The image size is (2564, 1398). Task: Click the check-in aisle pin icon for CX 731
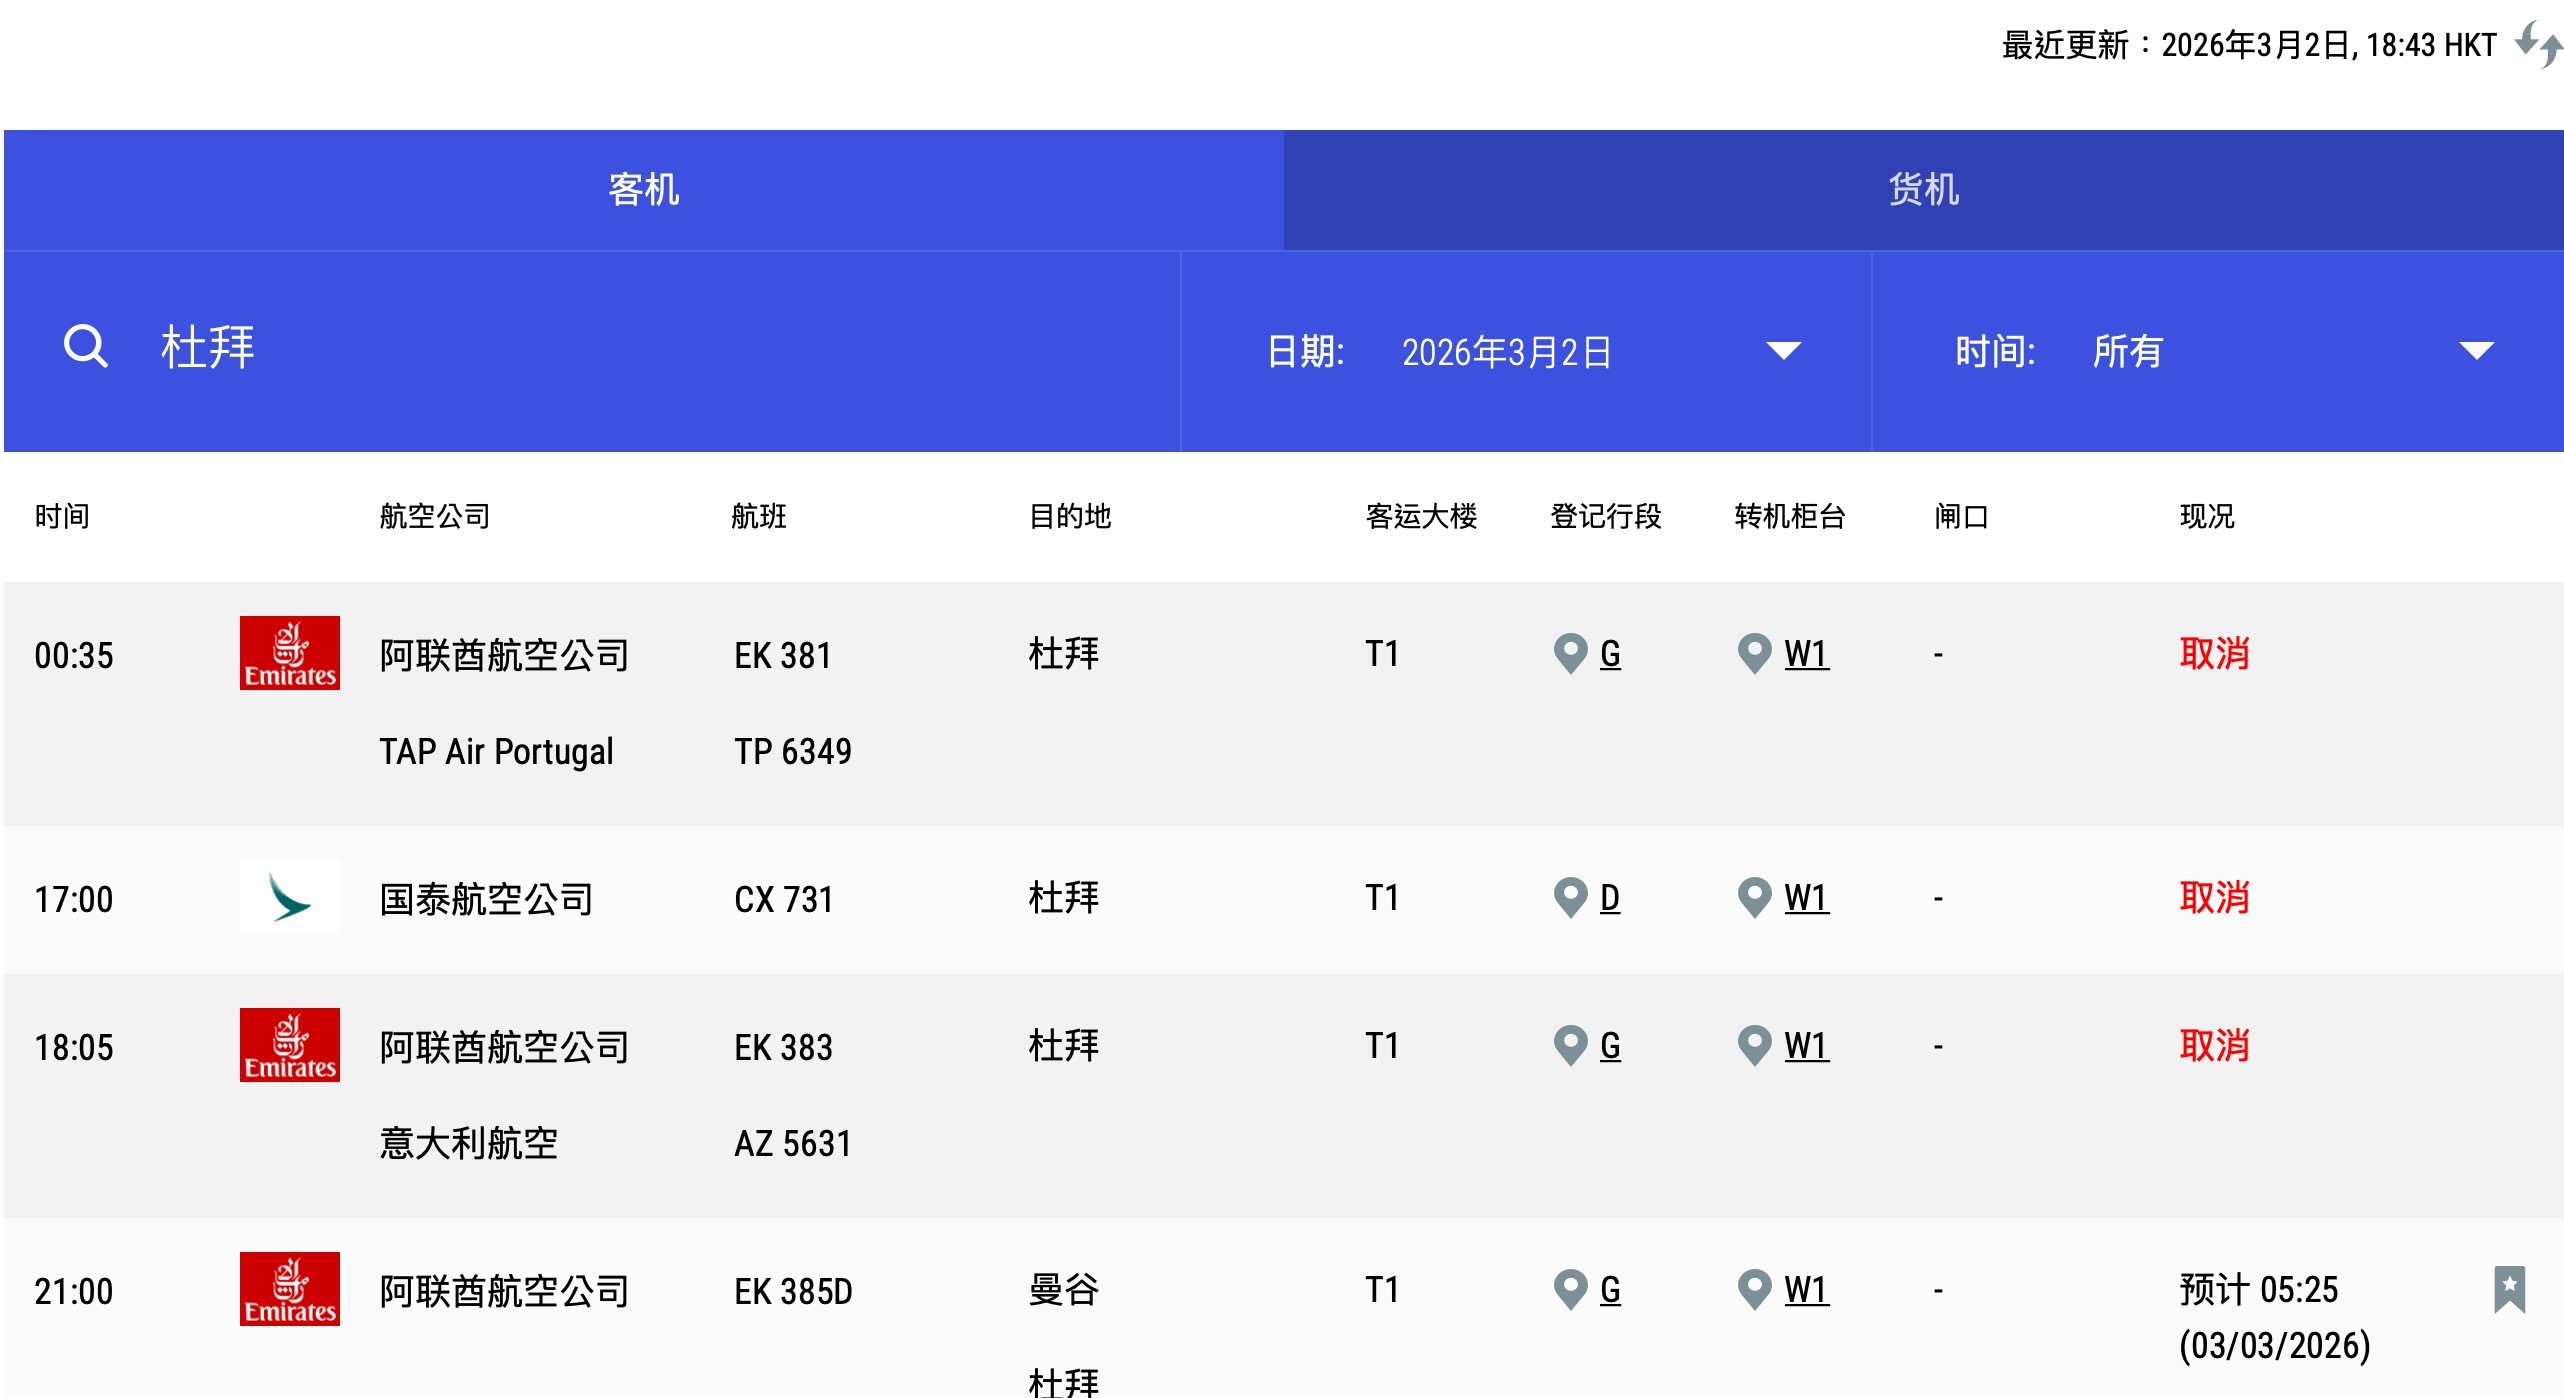coord(1570,897)
